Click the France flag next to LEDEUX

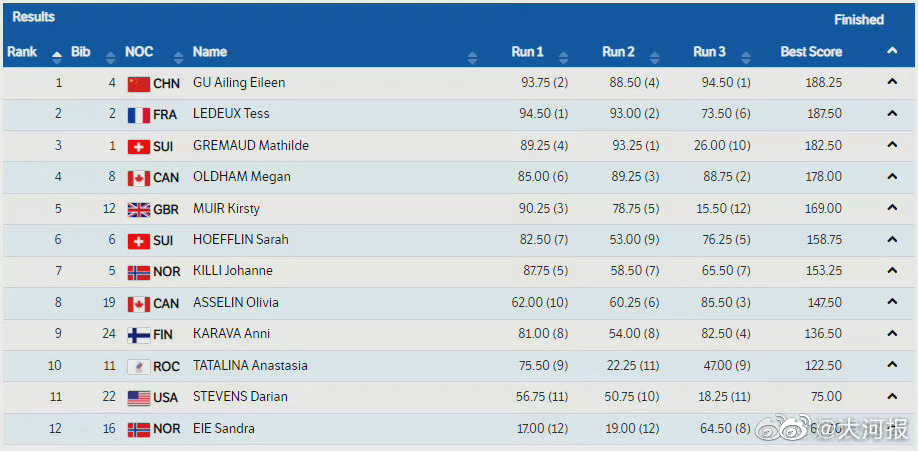click(x=138, y=115)
